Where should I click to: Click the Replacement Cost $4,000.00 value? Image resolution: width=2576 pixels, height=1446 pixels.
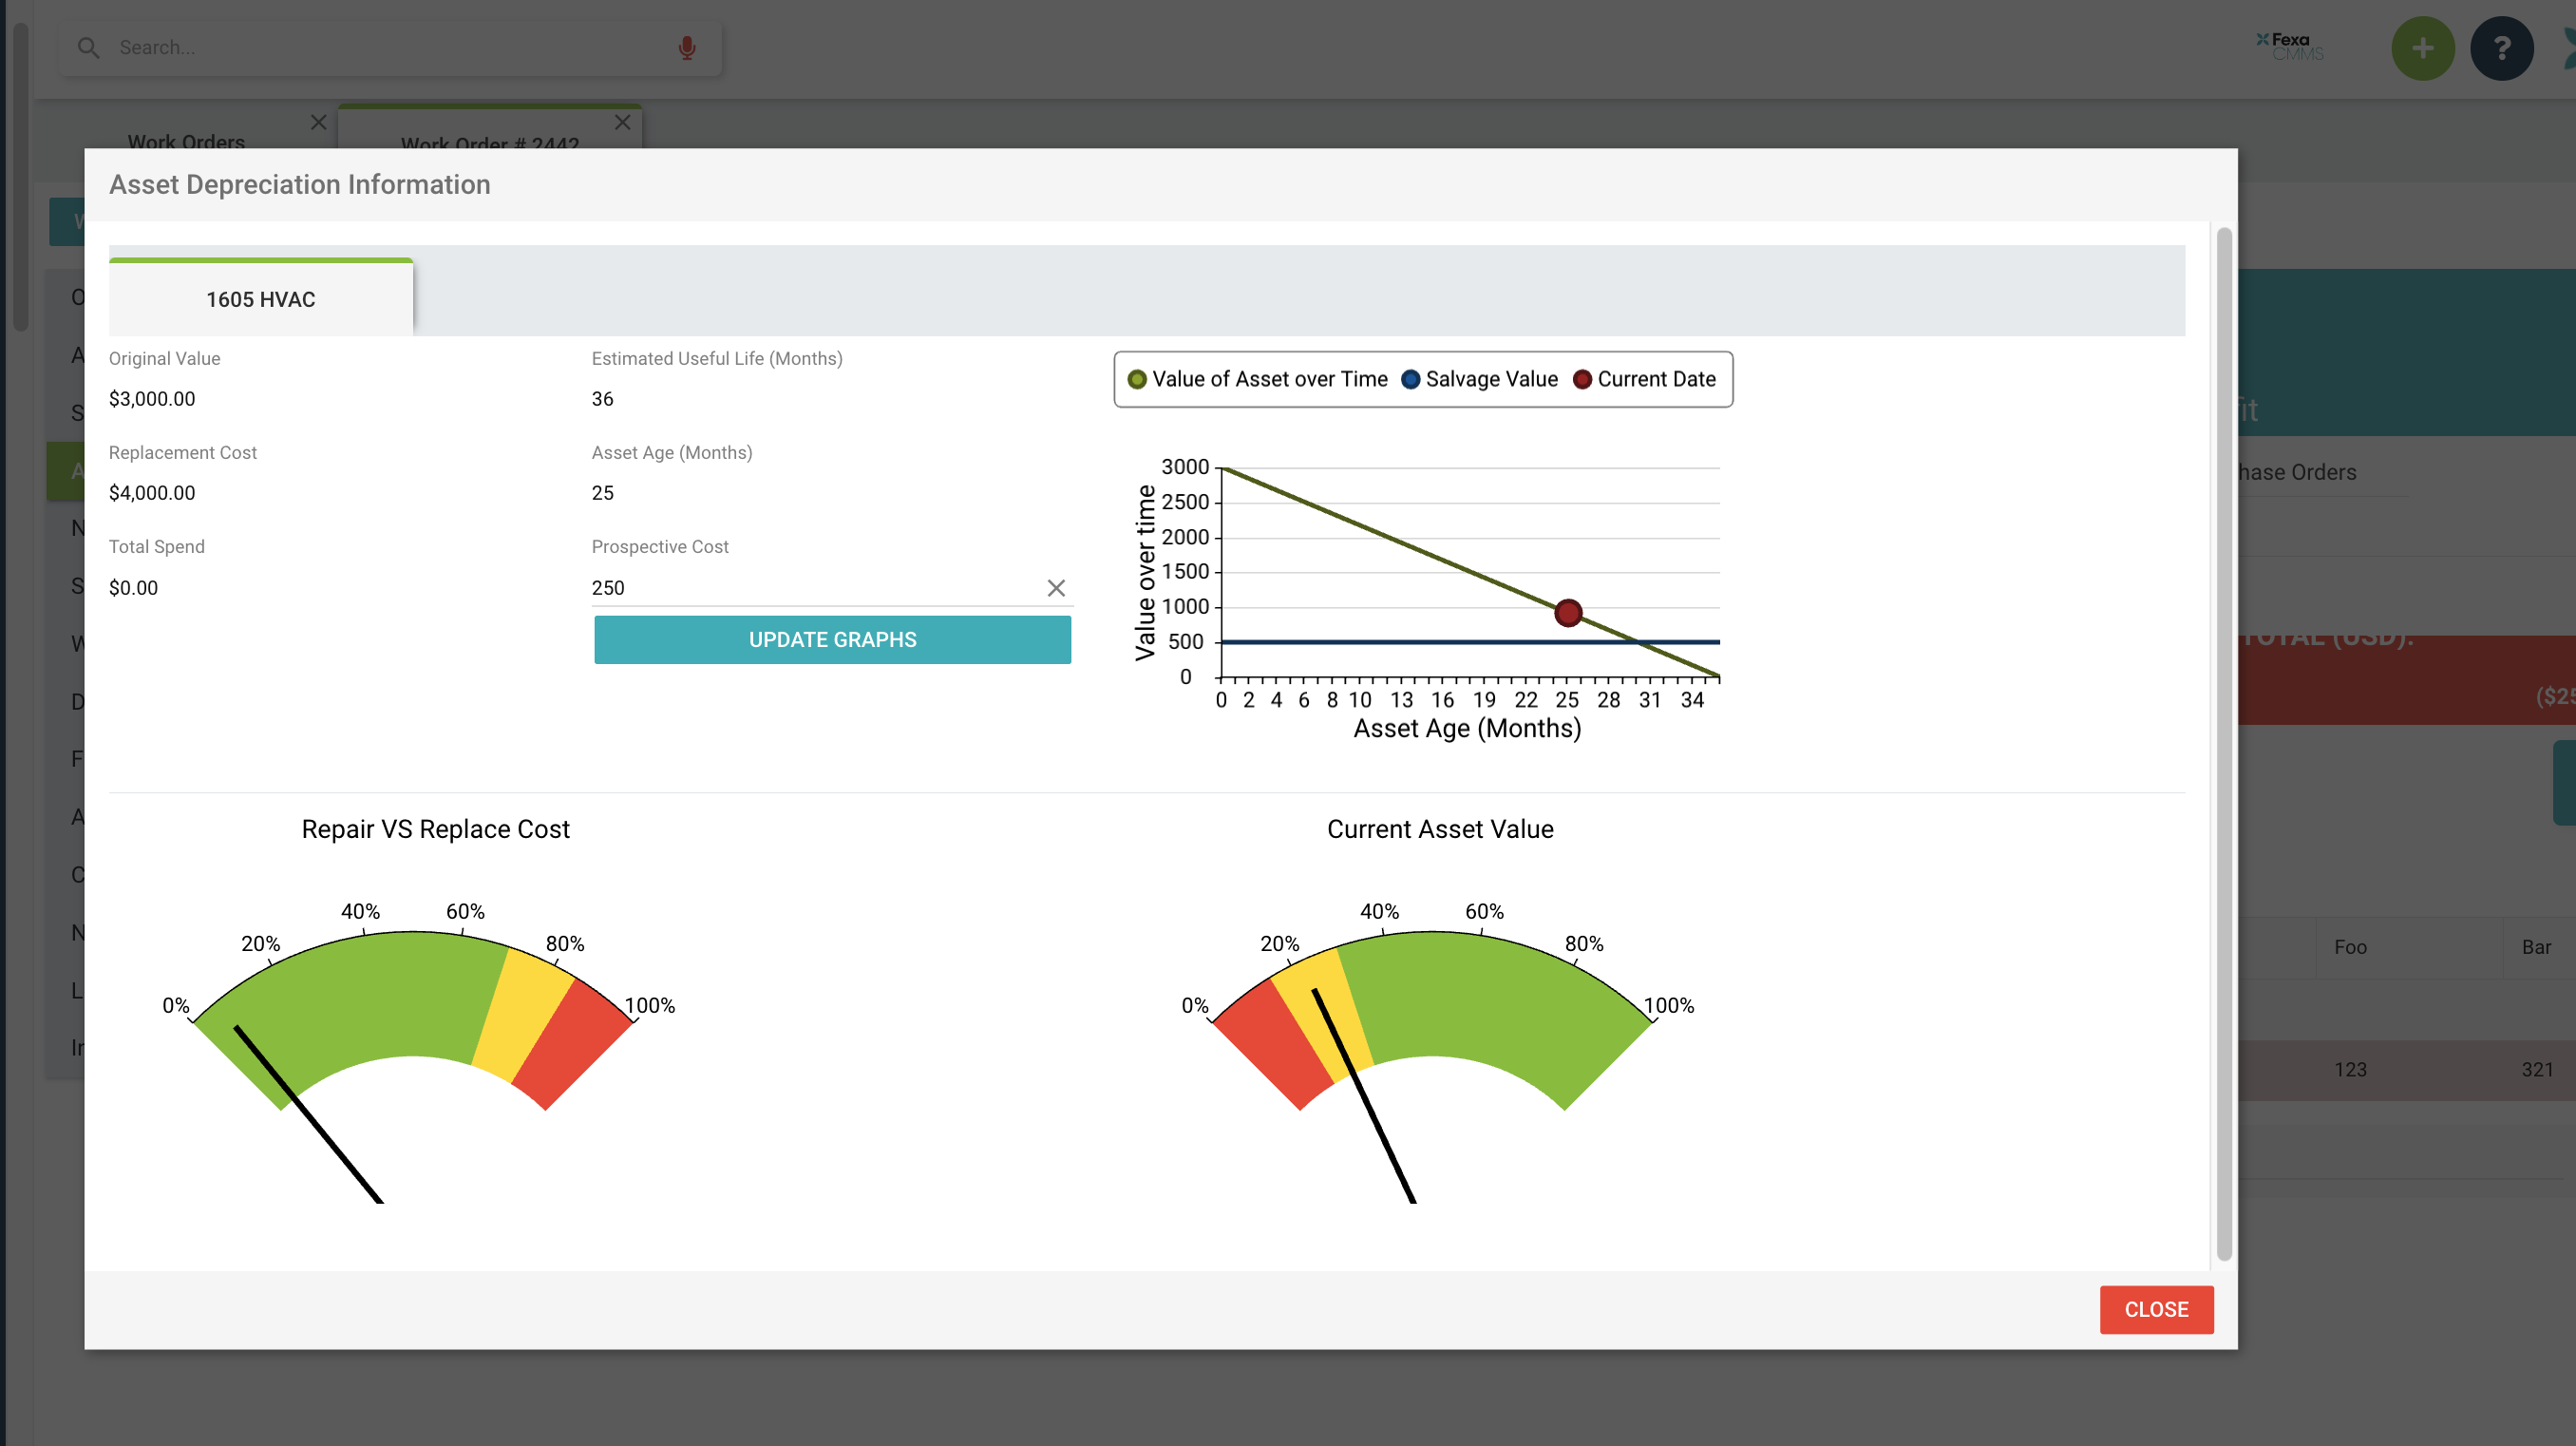click(x=152, y=492)
